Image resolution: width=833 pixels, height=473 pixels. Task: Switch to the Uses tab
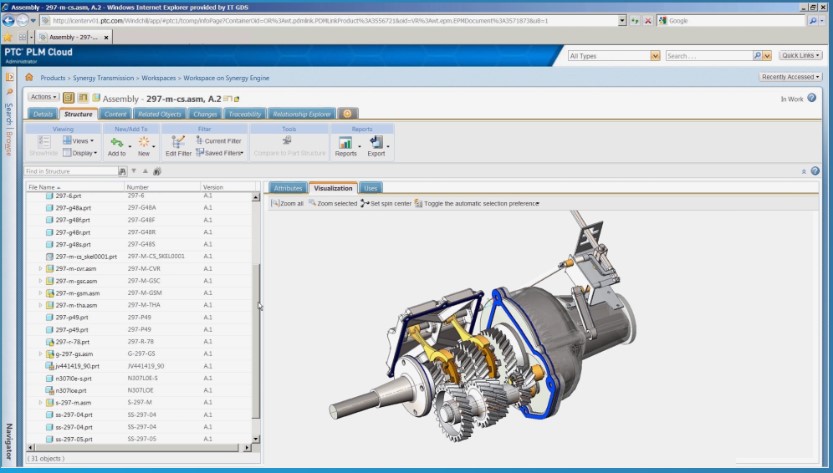[x=371, y=188]
